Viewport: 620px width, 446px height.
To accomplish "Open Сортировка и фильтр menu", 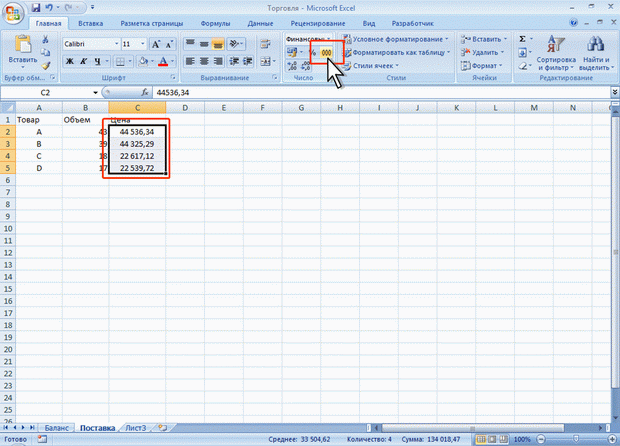I will coord(556,53).
